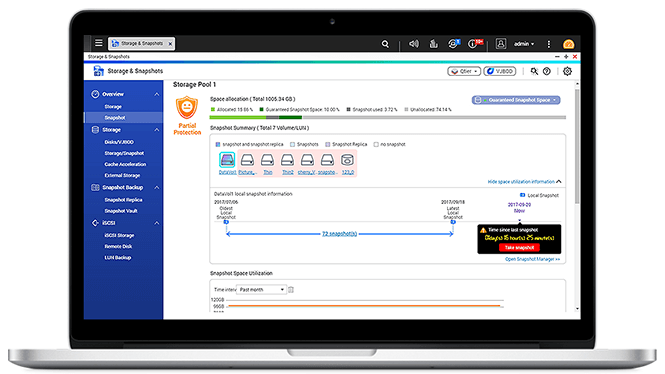Open the volume control icon

(414, 44)
